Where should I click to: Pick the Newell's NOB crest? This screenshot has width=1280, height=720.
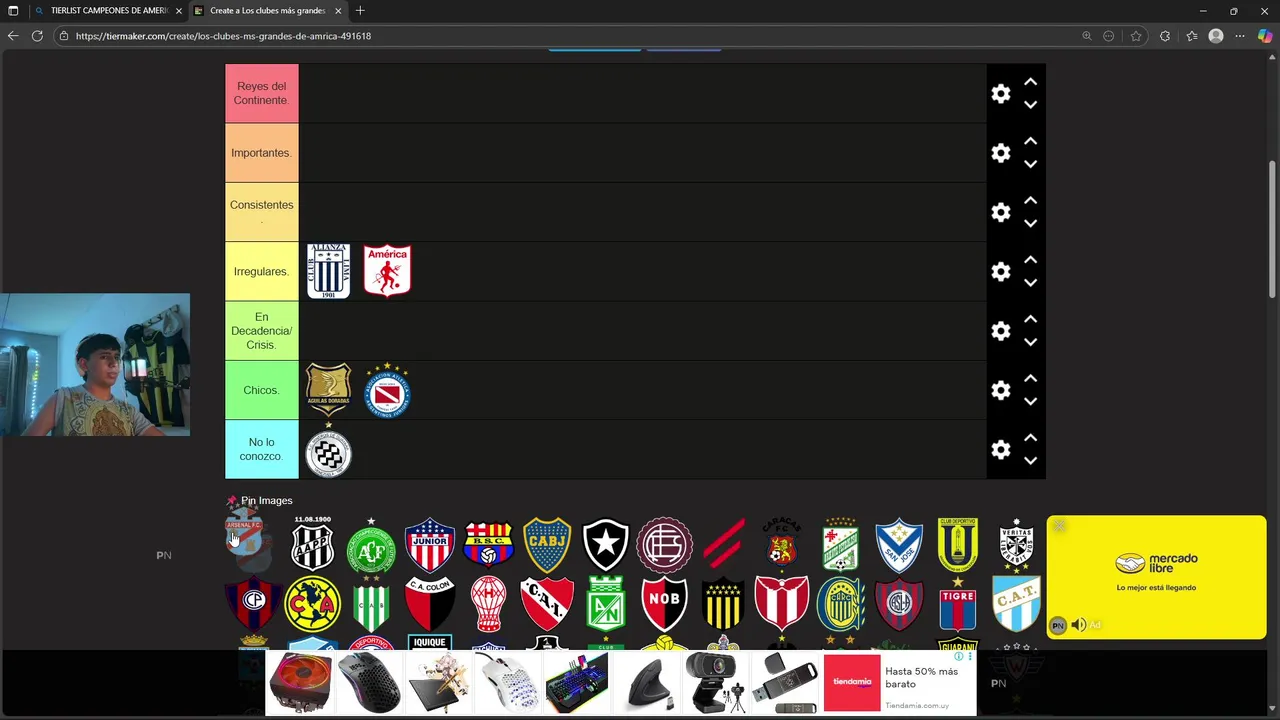tap(665, 603)
